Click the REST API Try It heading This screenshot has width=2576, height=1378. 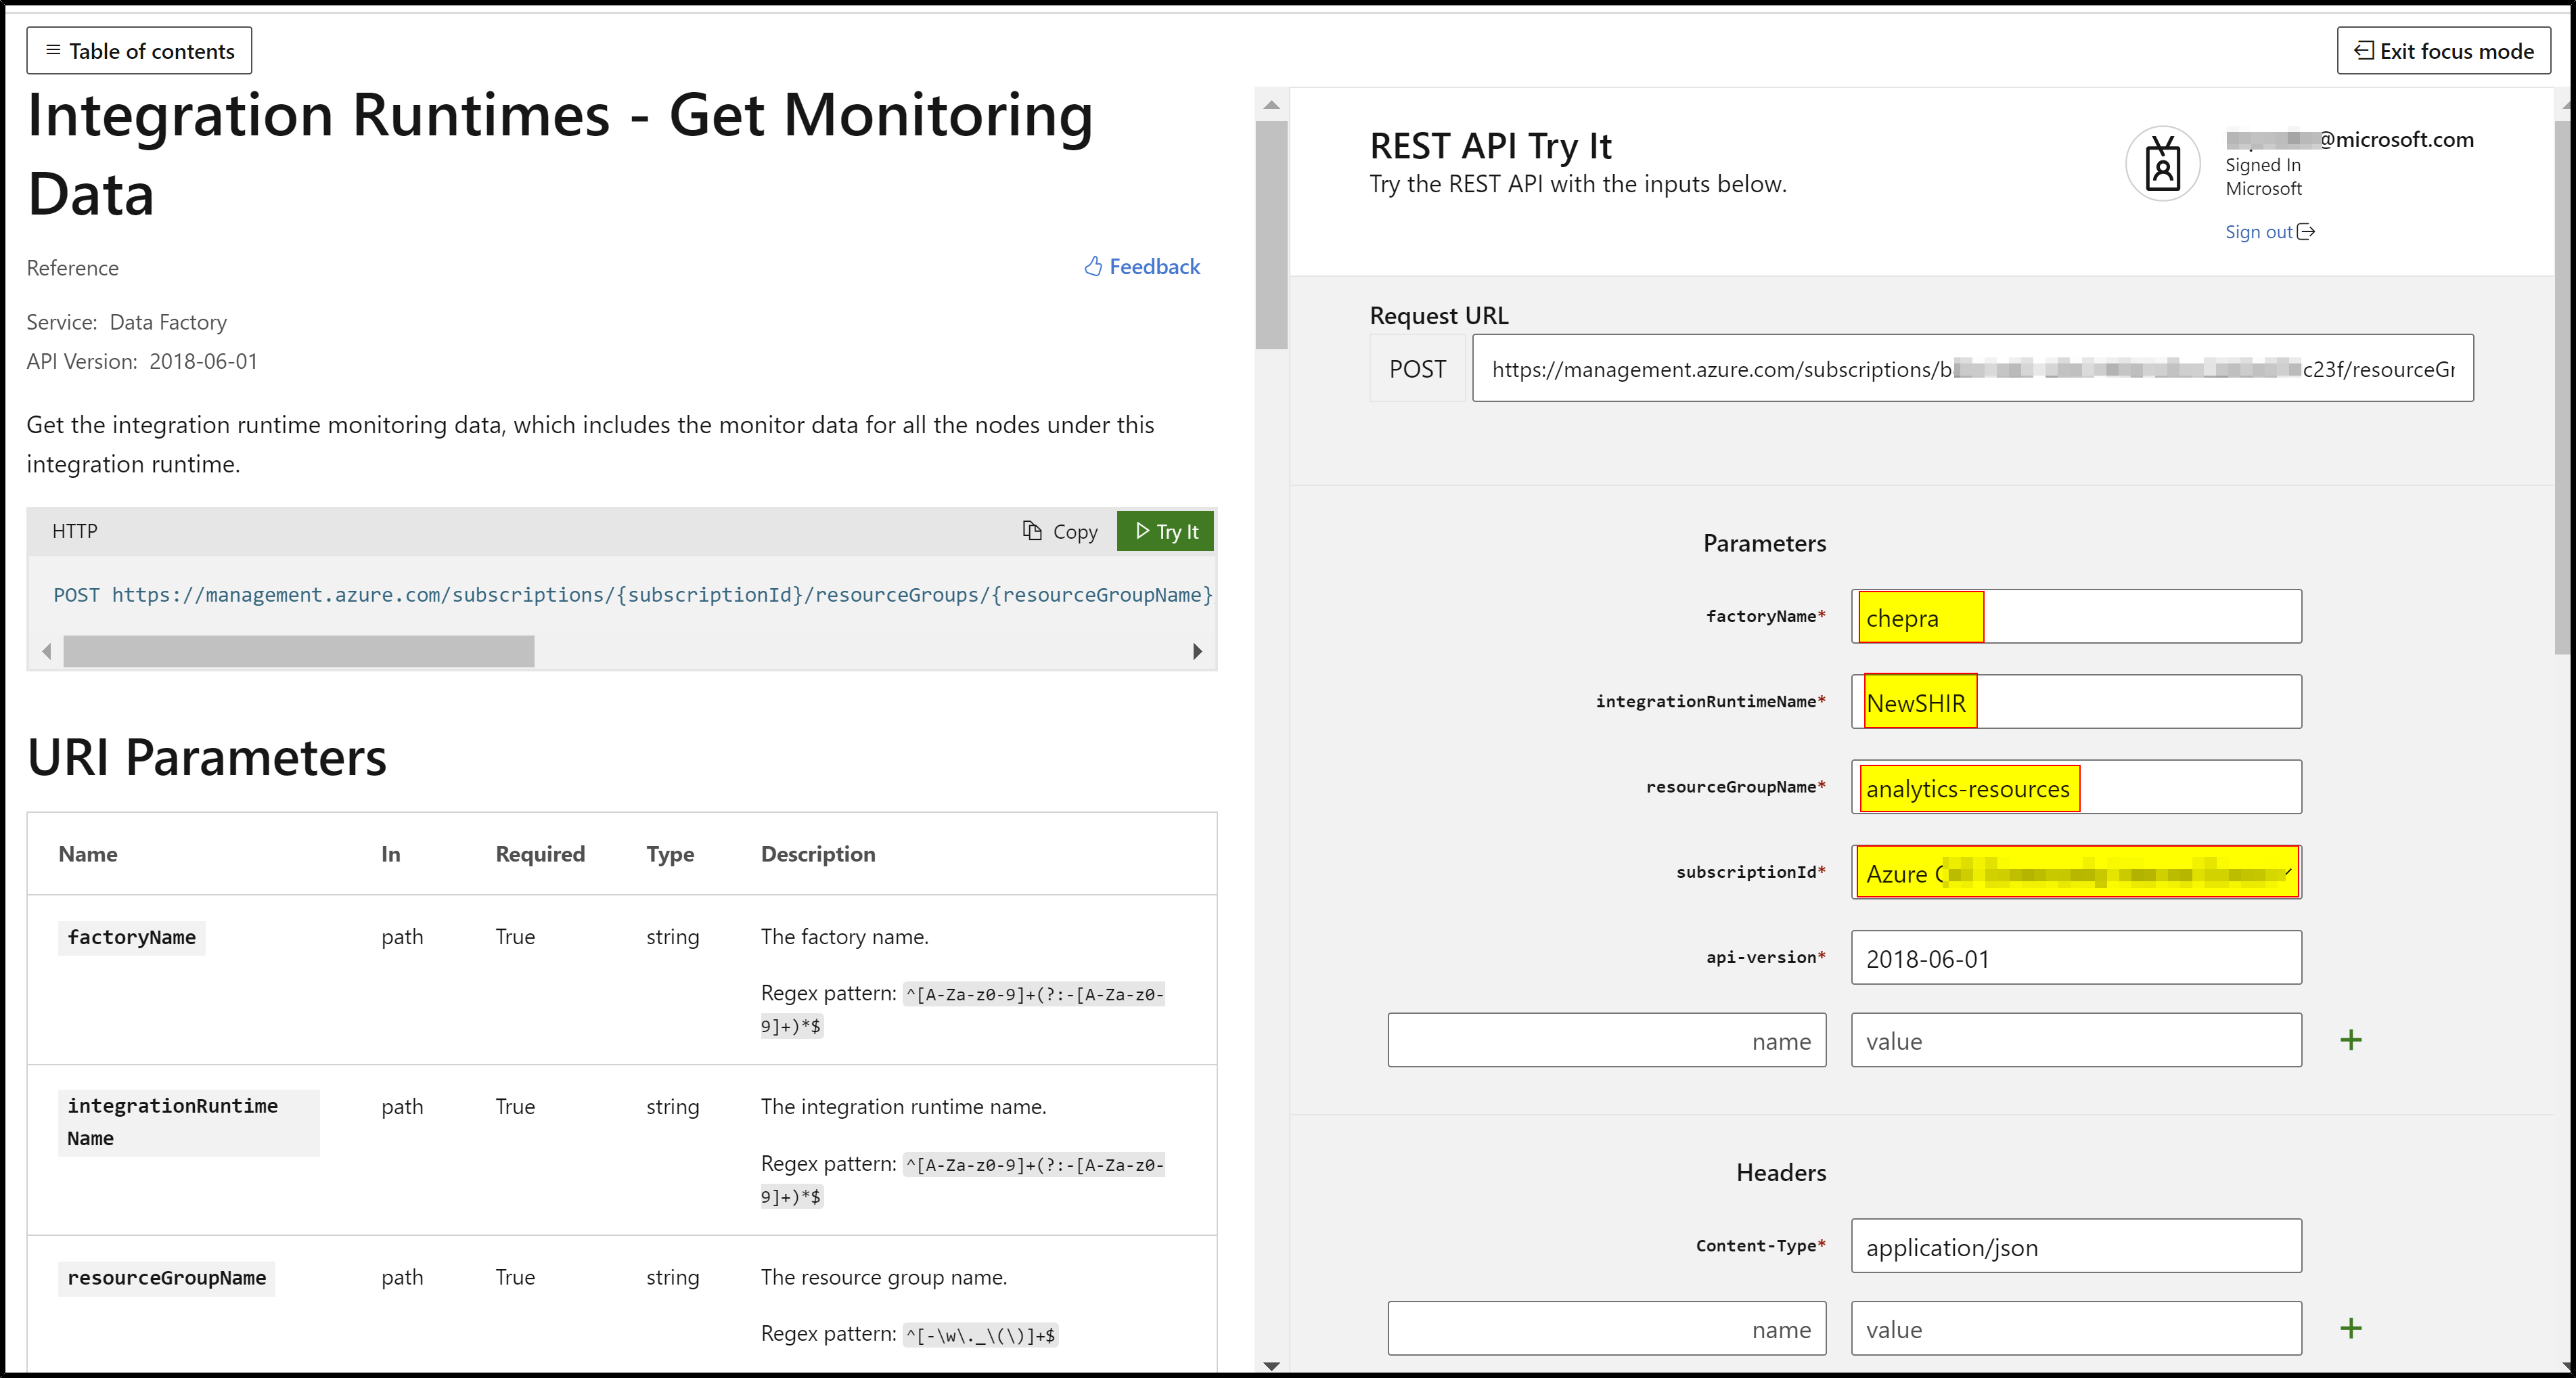click(x=1490, y=146)
